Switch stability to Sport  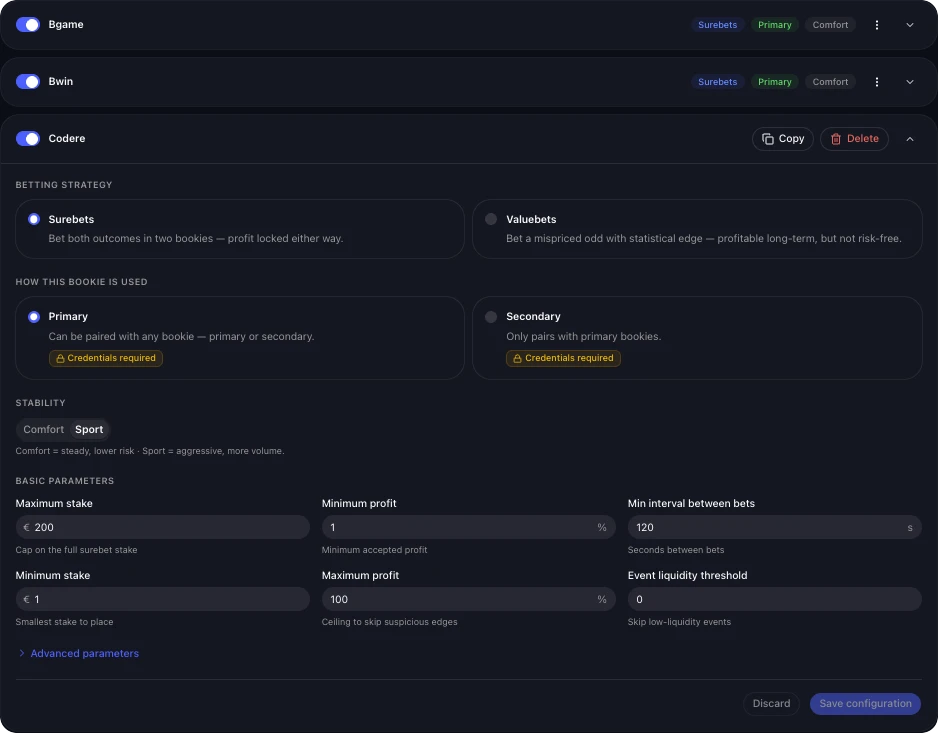89,430
